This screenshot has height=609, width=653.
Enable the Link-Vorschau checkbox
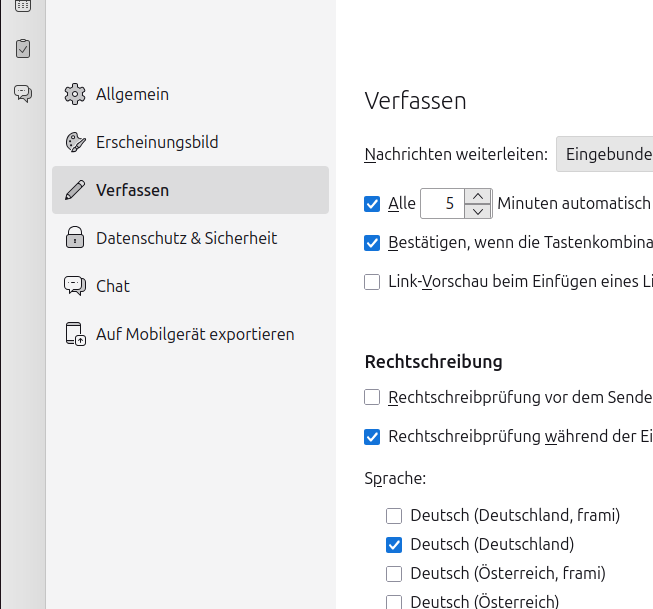click(x=372, y=282)
